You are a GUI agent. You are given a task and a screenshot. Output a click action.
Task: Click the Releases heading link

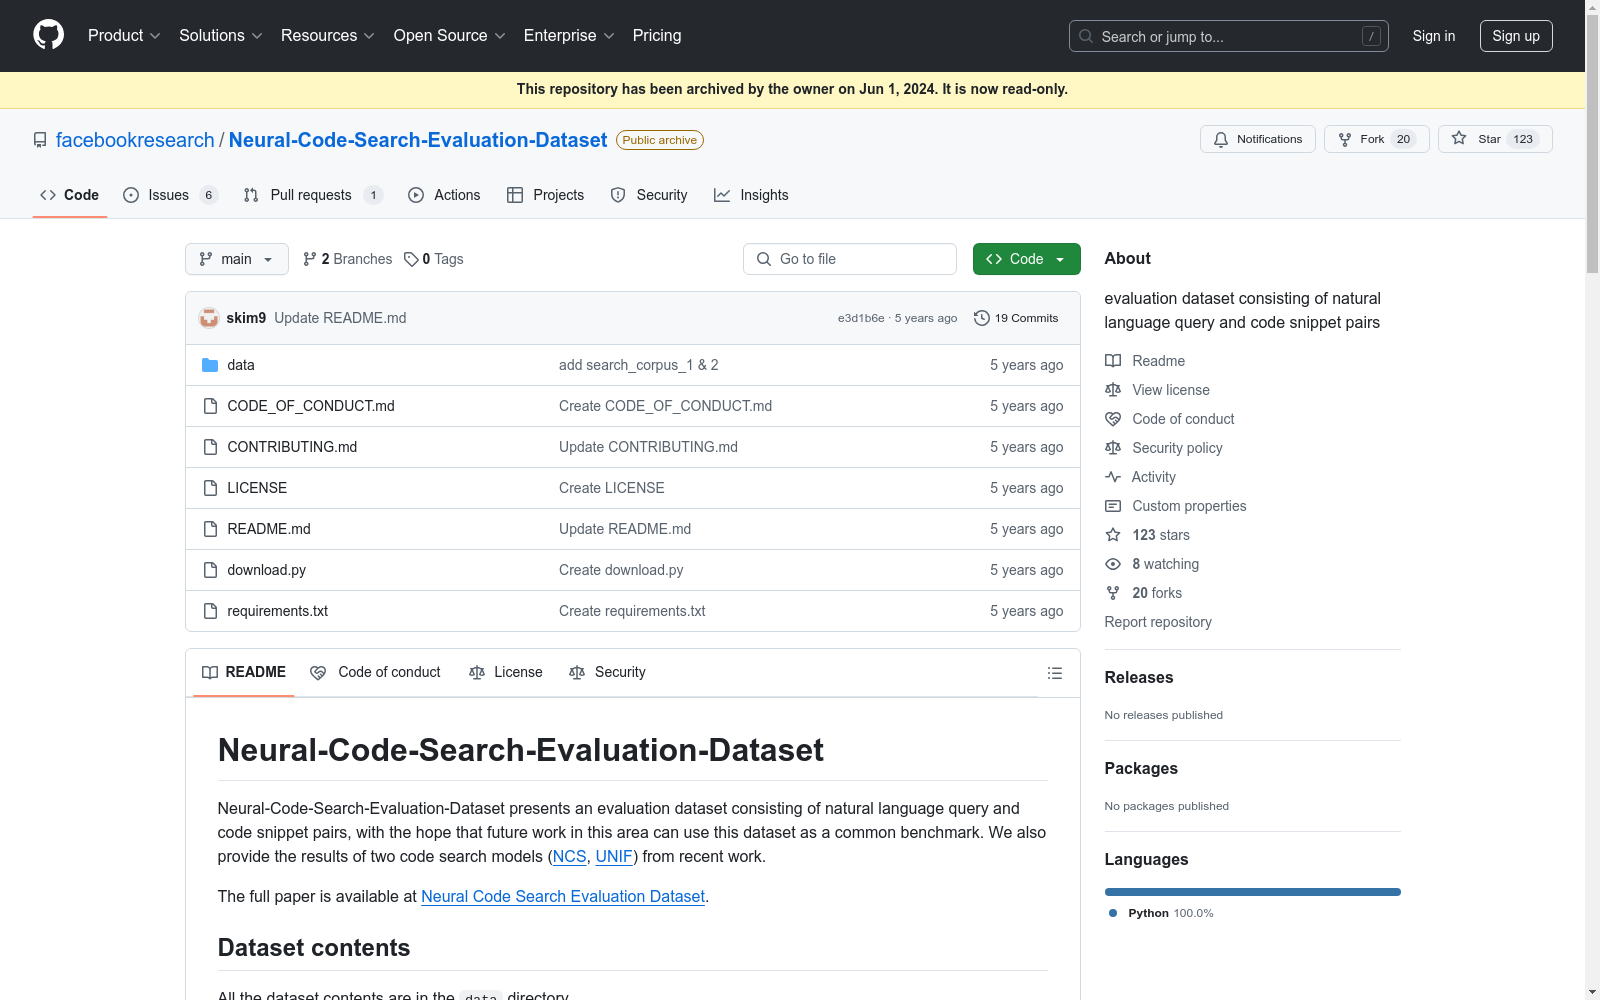1139,677
